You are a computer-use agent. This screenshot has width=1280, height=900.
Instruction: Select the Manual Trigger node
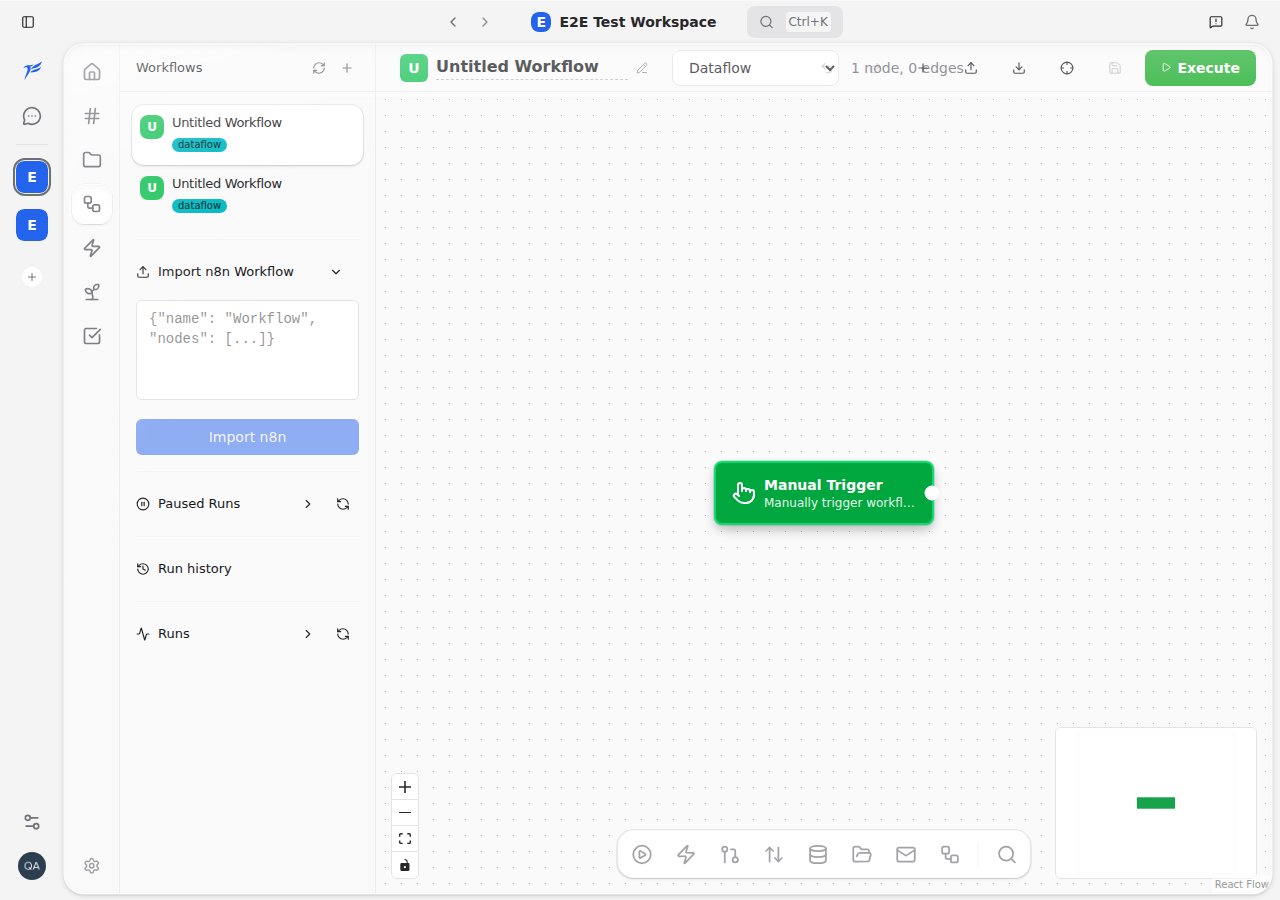tap(823, 493)
